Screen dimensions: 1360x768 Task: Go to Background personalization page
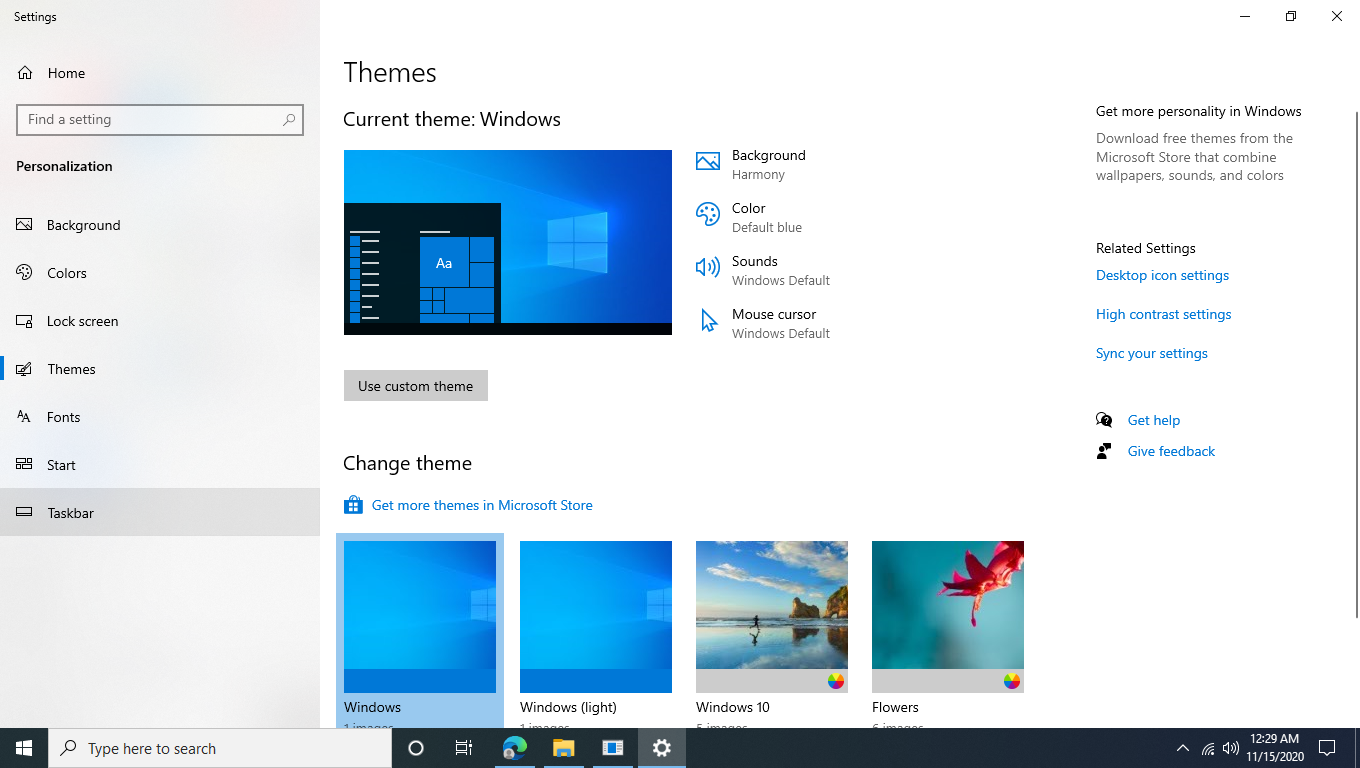160,225
